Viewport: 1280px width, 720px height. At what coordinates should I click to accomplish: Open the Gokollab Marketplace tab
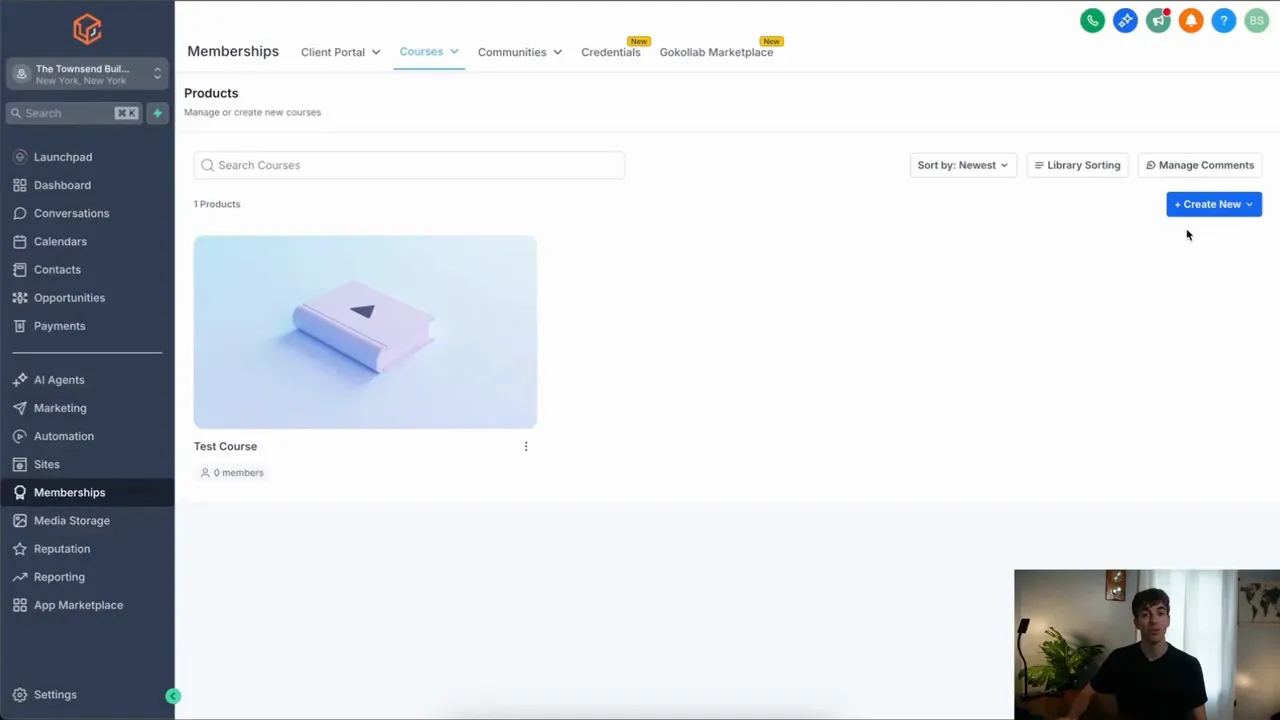tap(716, 52)
